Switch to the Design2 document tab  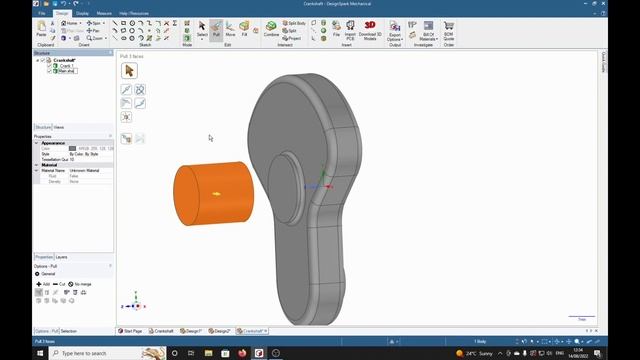click(219, 331)
